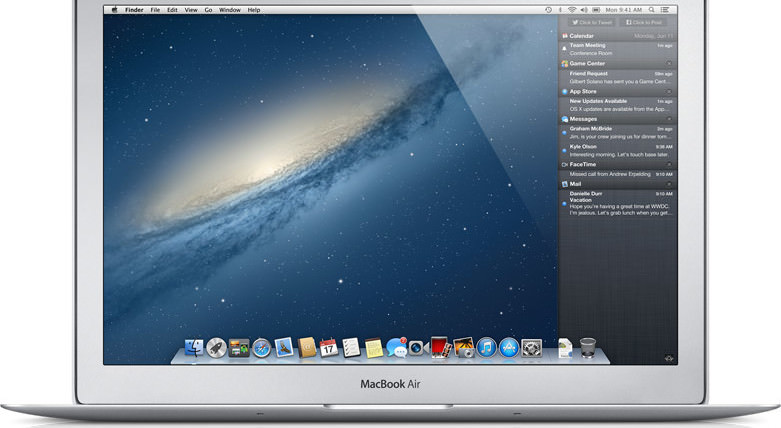Open the Help menu
Image resolution: width=781 pixels, height=428 pixels.
[x=254, y=9]
